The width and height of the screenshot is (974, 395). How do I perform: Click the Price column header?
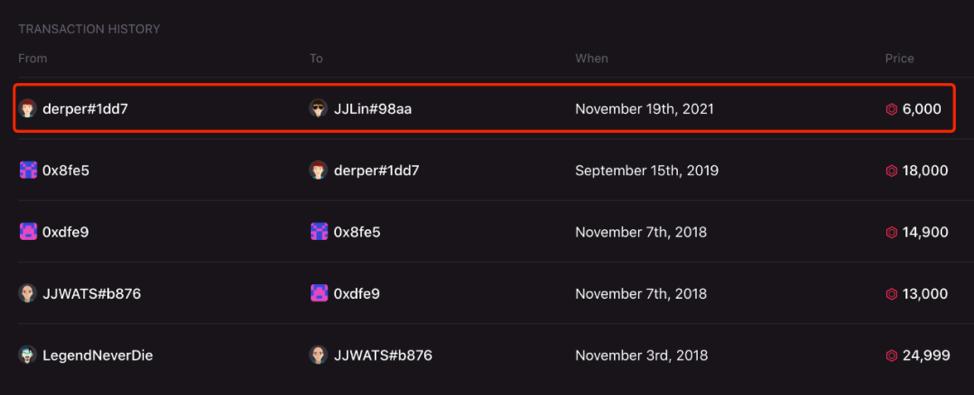point(899,58)
